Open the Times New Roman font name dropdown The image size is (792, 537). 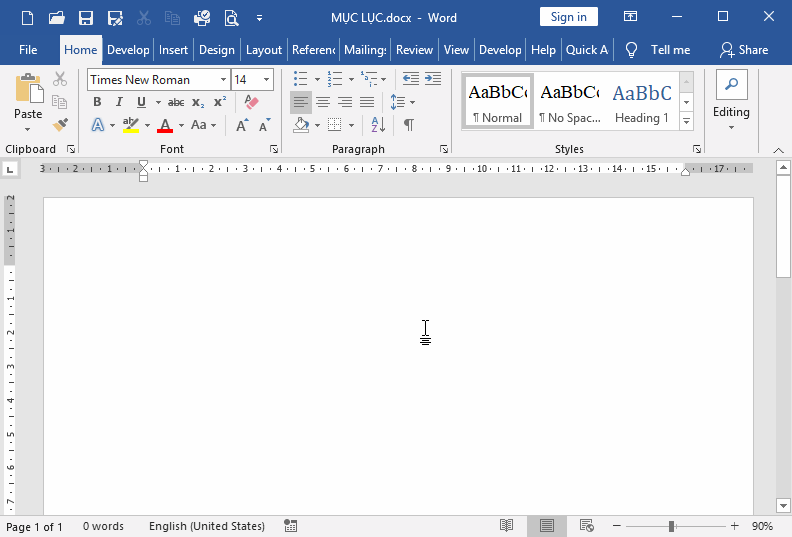(x=223, y=80)
